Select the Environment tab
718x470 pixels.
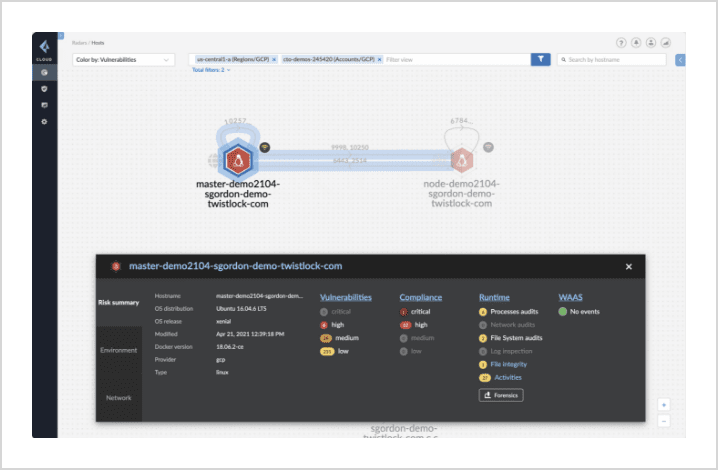pos(119,350)
